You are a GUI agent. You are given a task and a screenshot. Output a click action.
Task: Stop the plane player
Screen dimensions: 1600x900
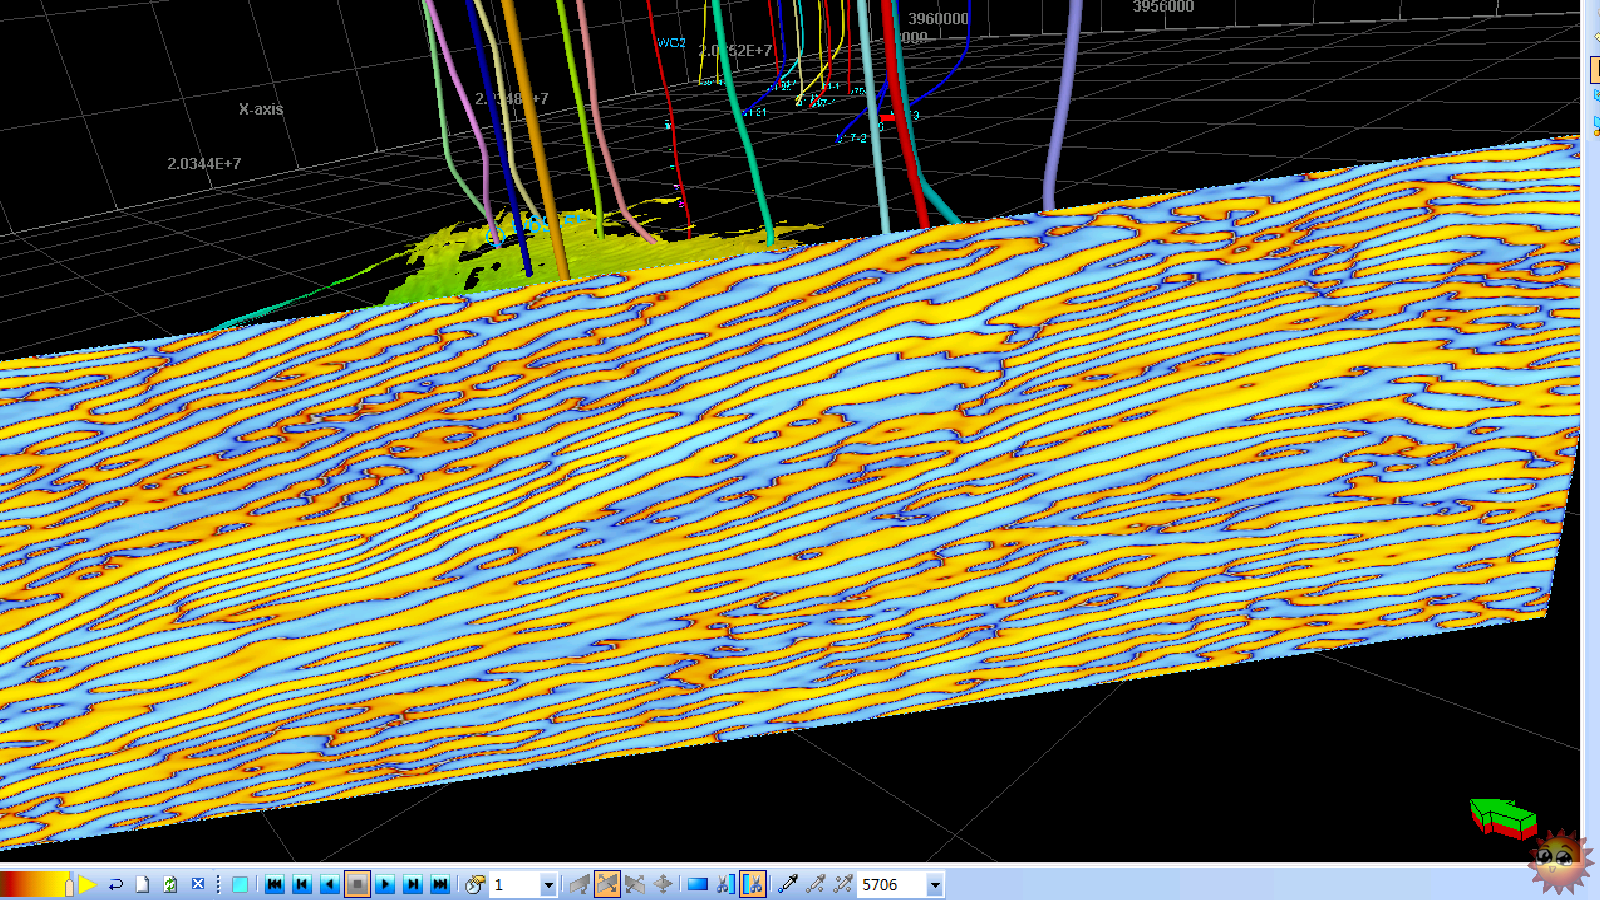pos(357,884)
